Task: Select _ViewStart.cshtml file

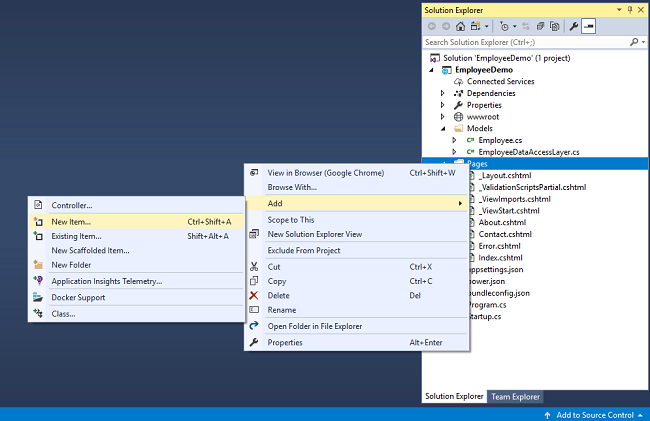Action: click(509, 211)
